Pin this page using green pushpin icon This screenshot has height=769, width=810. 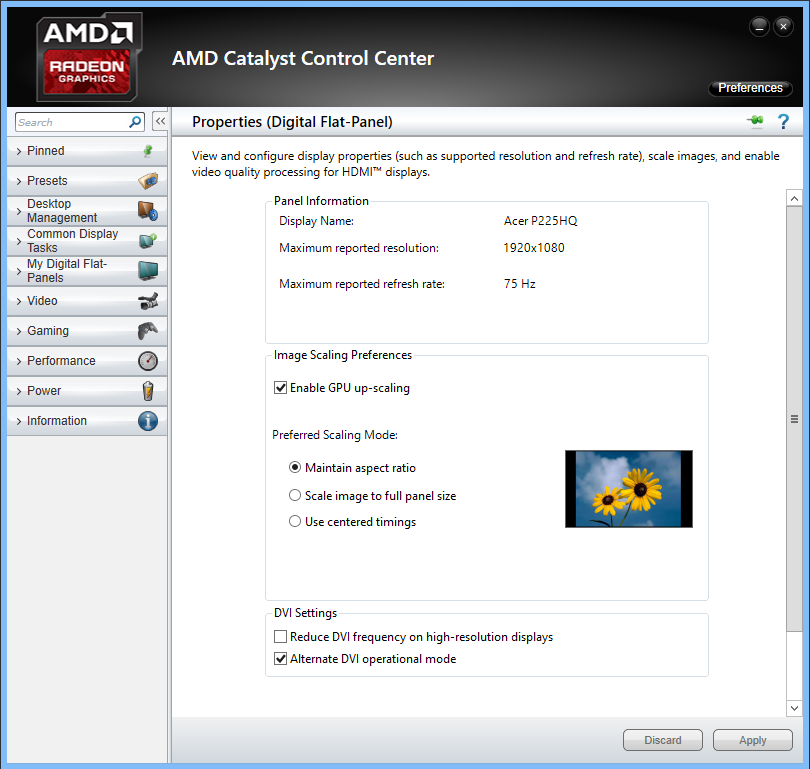point(755,121)
